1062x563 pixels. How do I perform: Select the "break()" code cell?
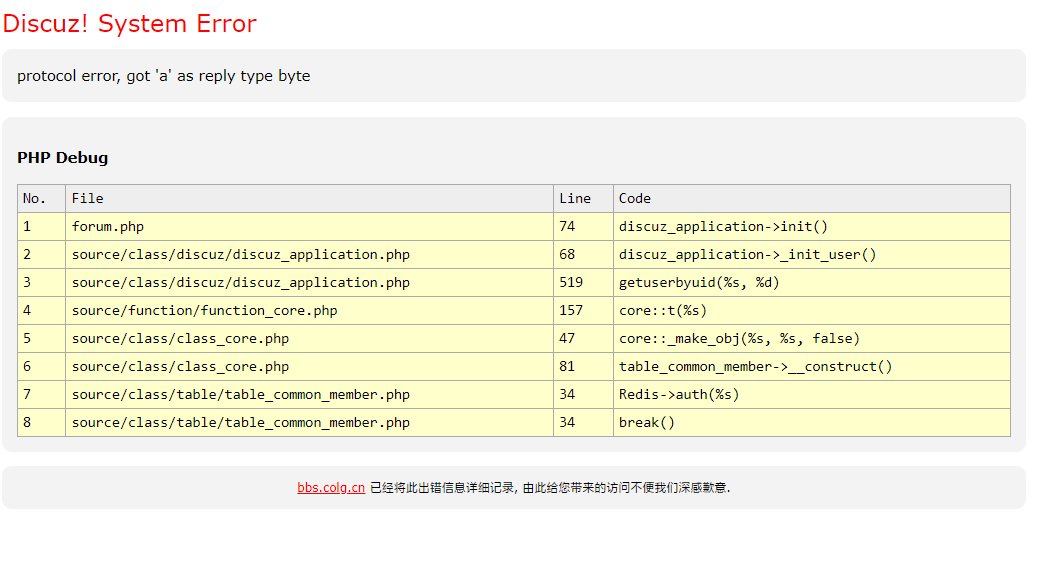coord(811,423)
